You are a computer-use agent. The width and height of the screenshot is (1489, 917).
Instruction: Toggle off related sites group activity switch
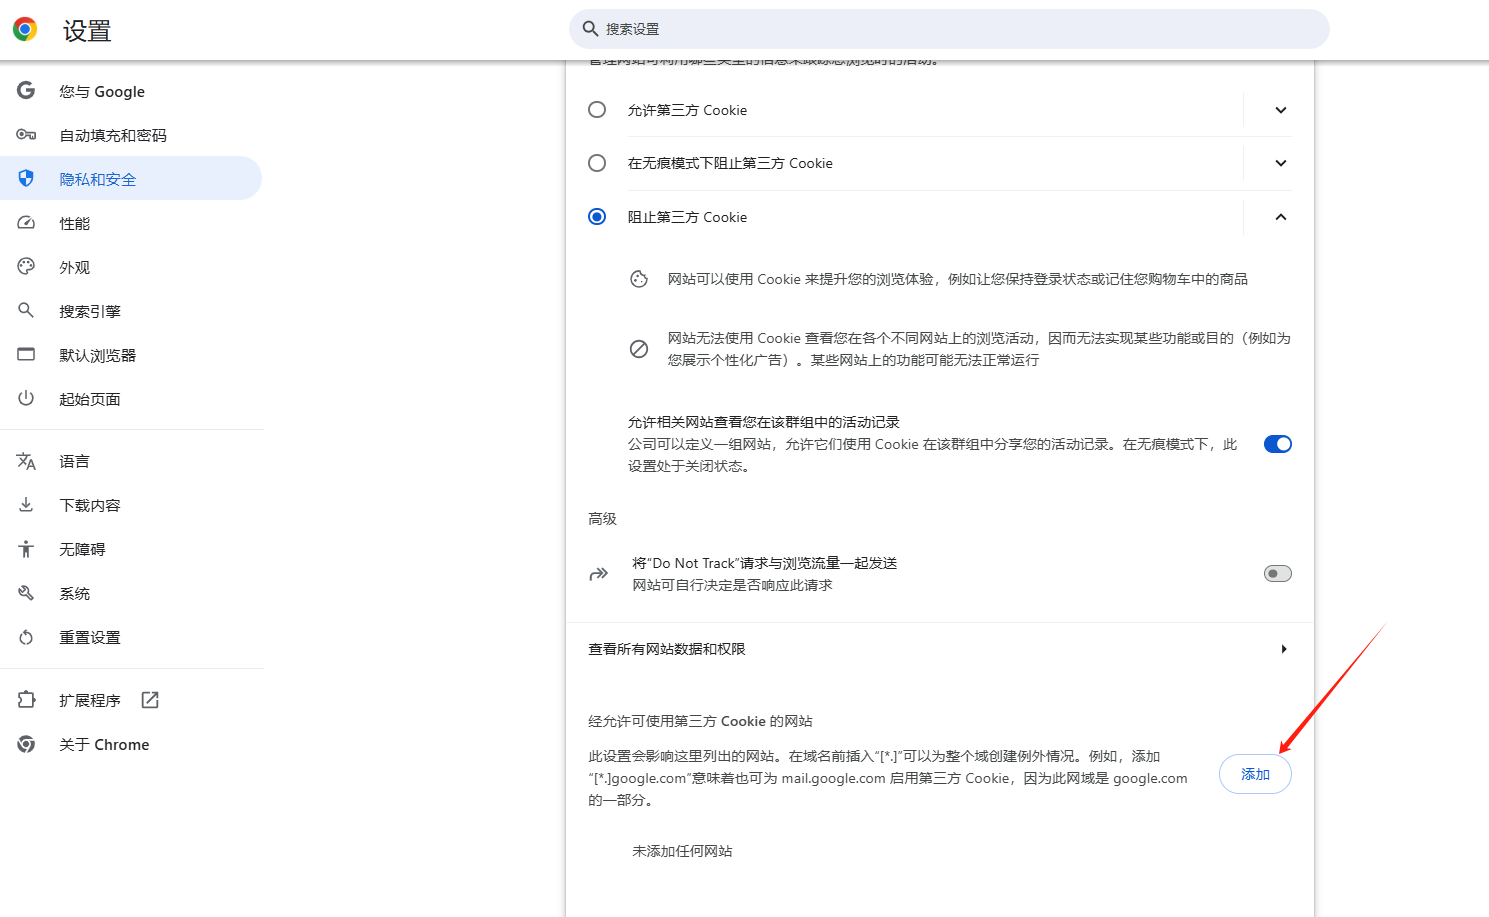coord(1278,444)
